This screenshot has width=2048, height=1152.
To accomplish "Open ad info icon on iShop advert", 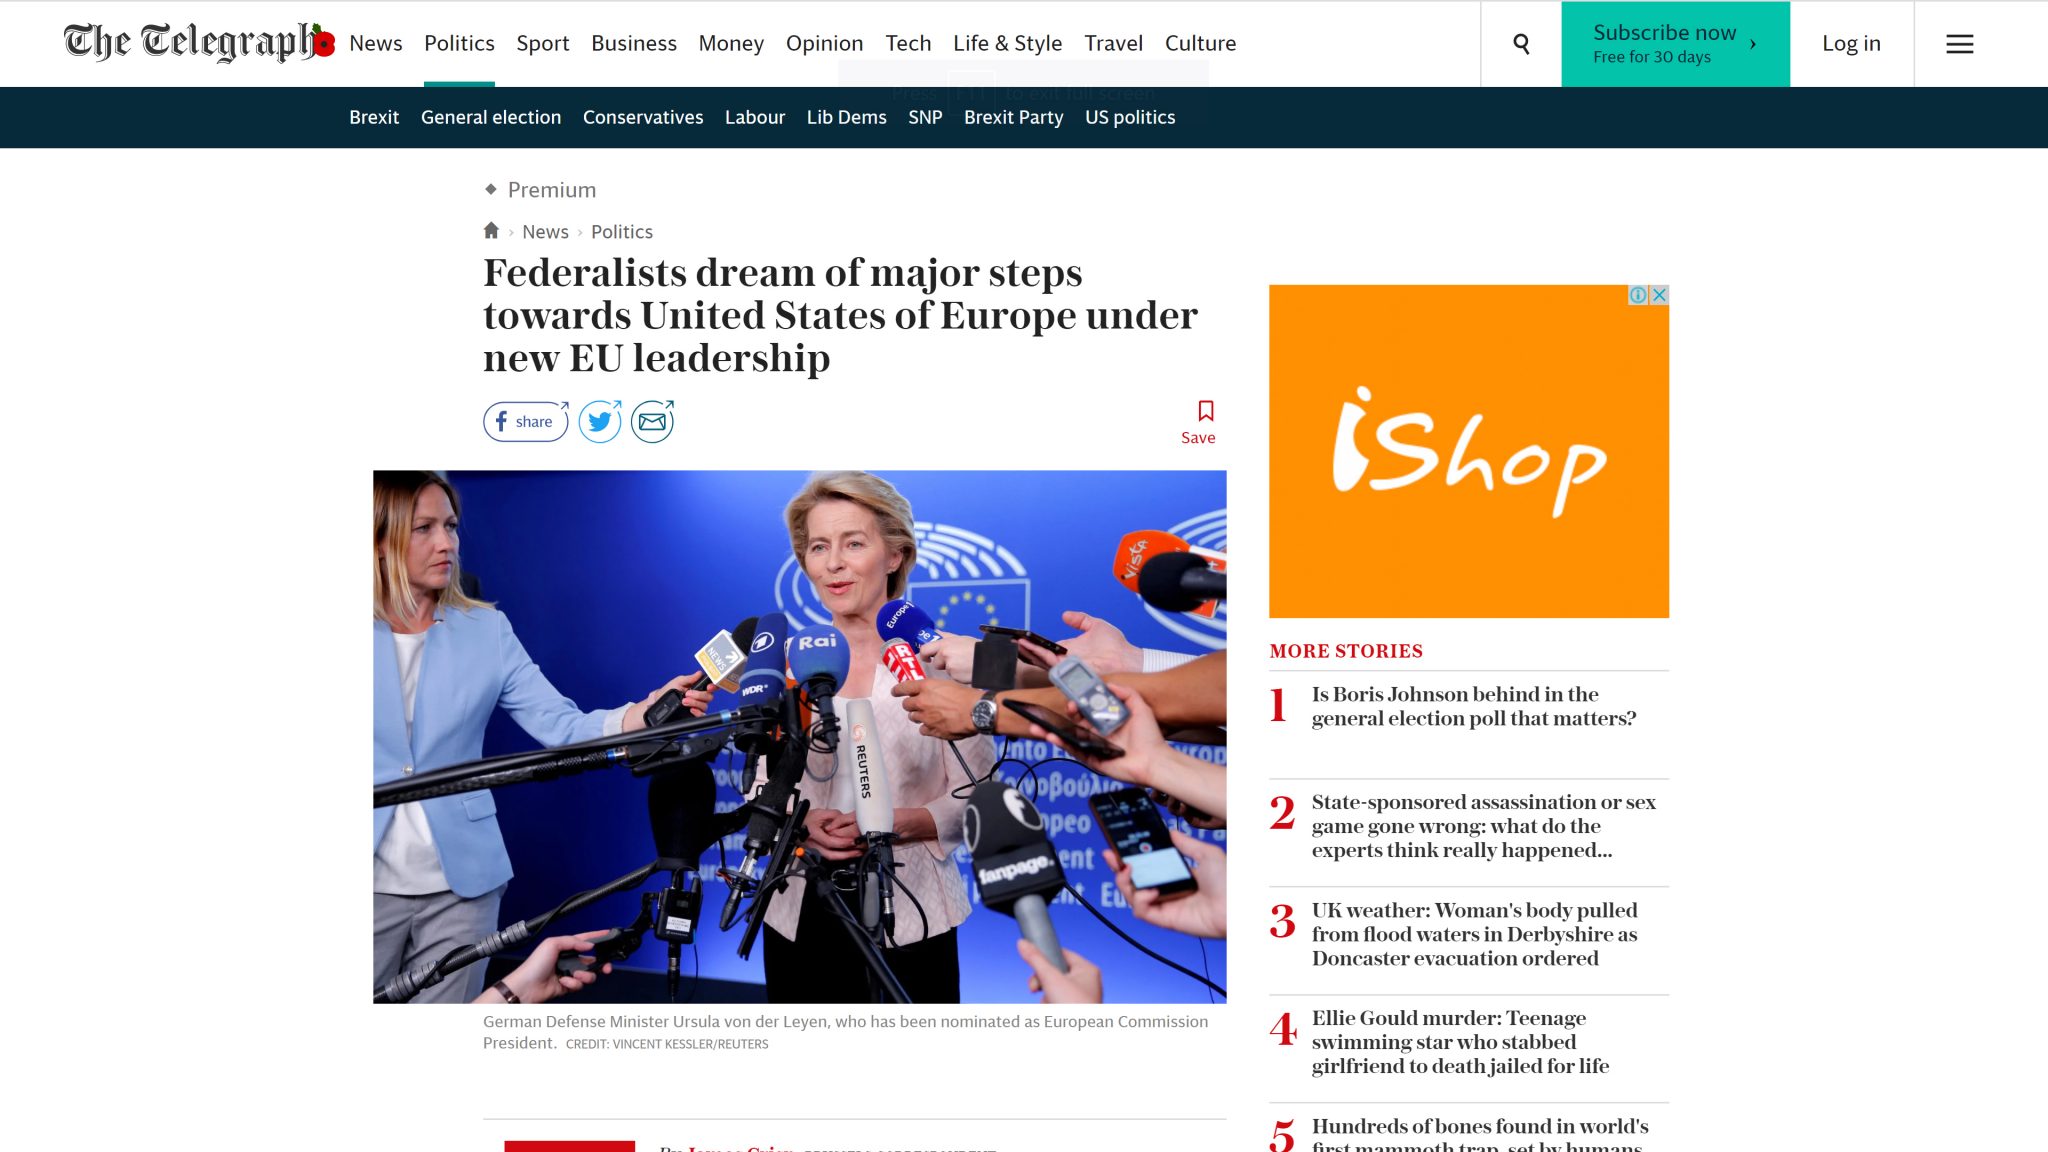I will [1638, 295].
